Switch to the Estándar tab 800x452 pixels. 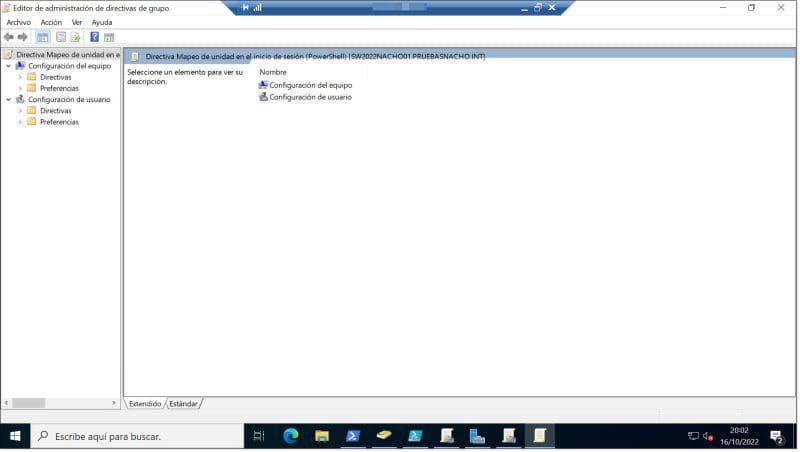(183, 404)
